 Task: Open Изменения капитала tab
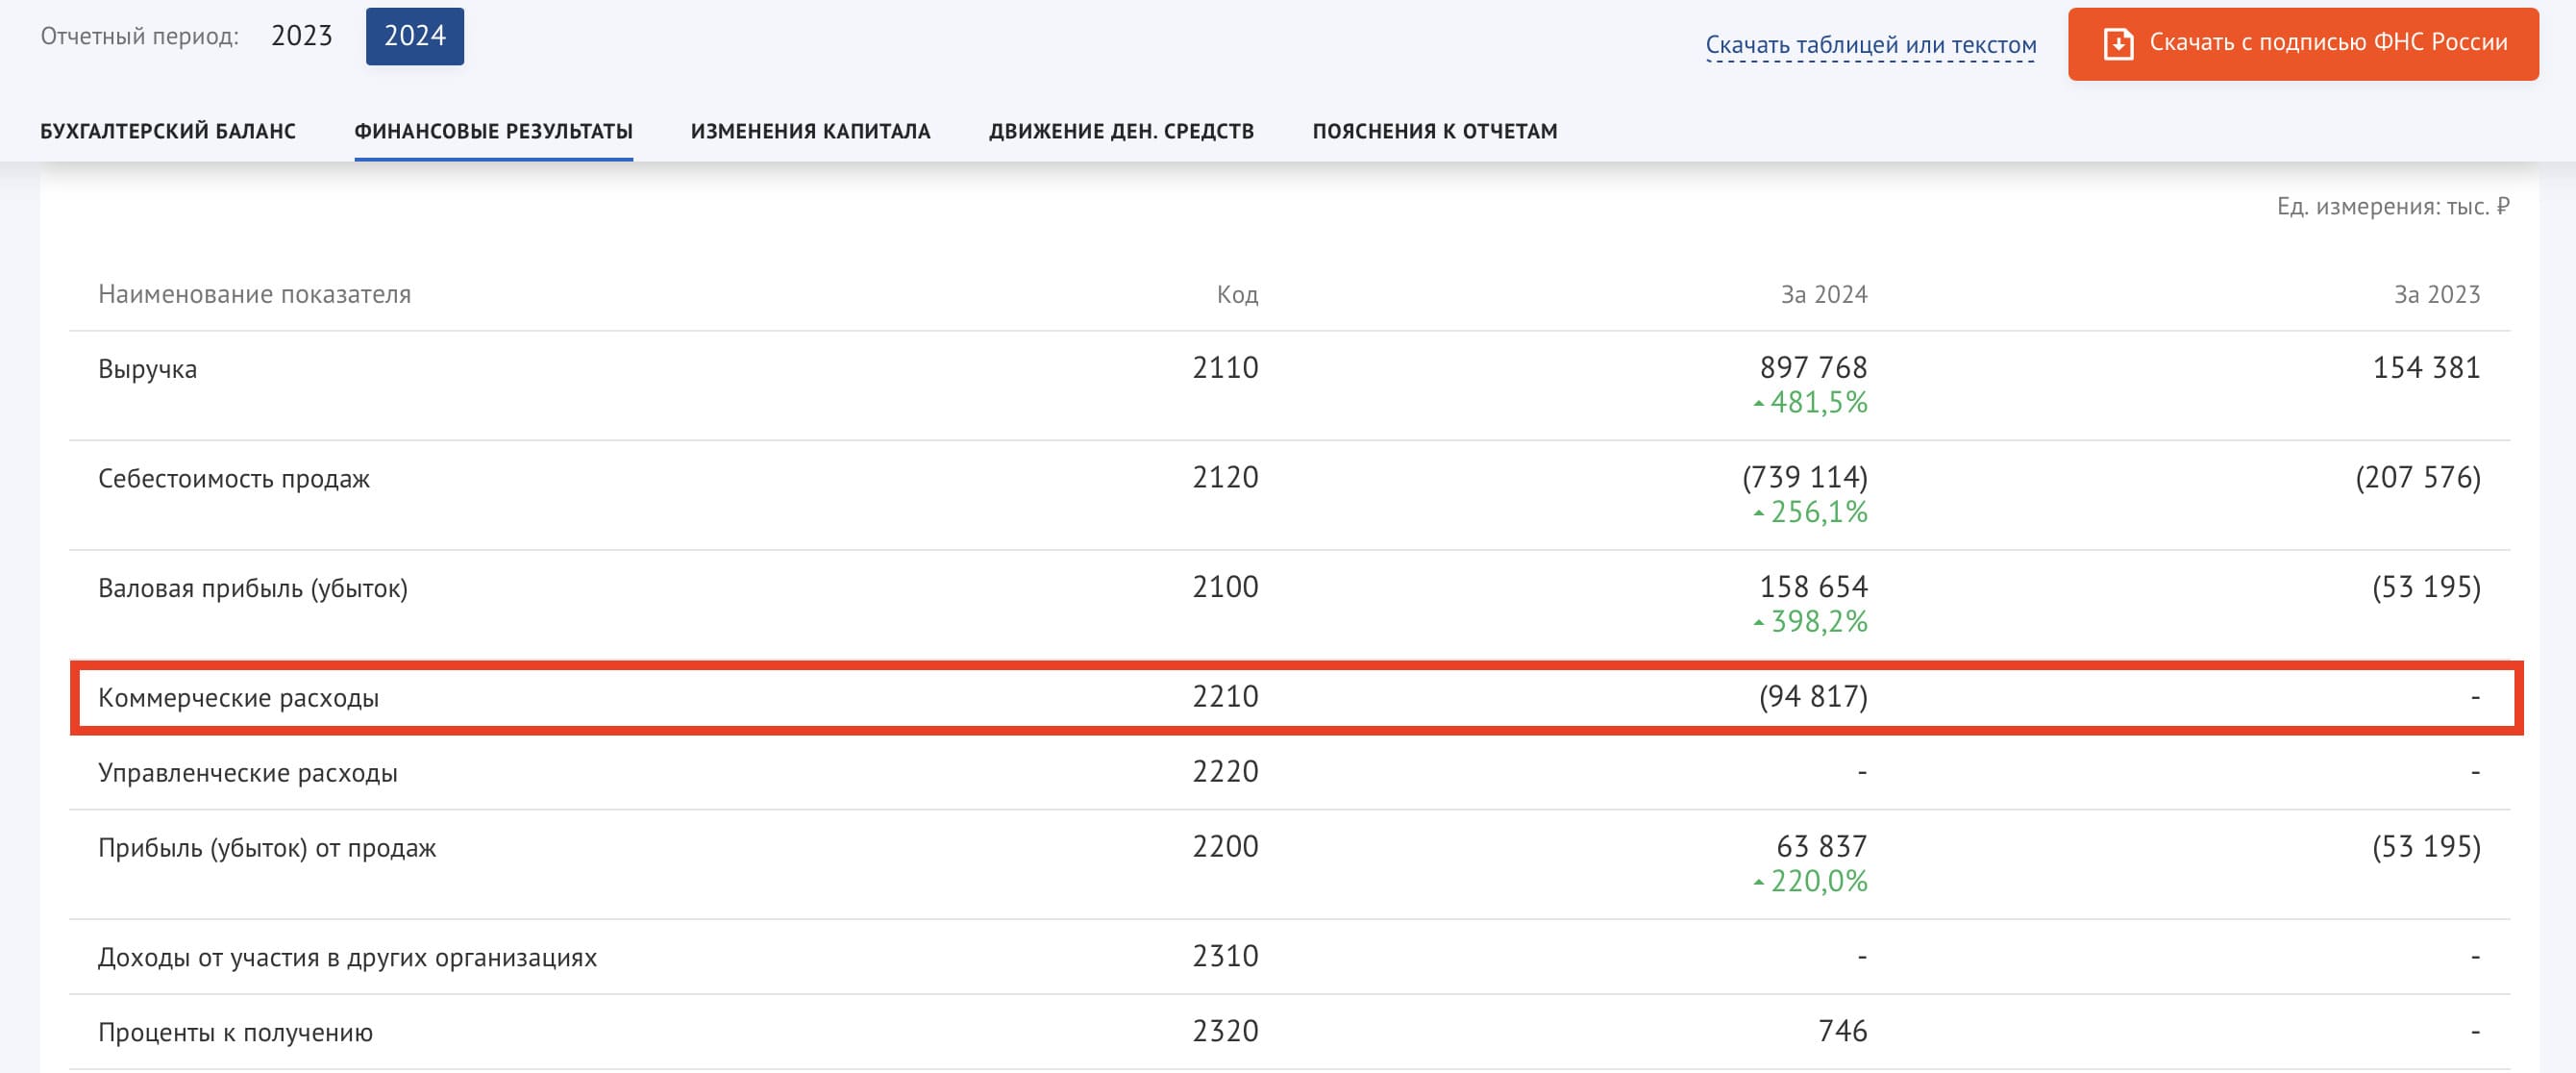810,131
